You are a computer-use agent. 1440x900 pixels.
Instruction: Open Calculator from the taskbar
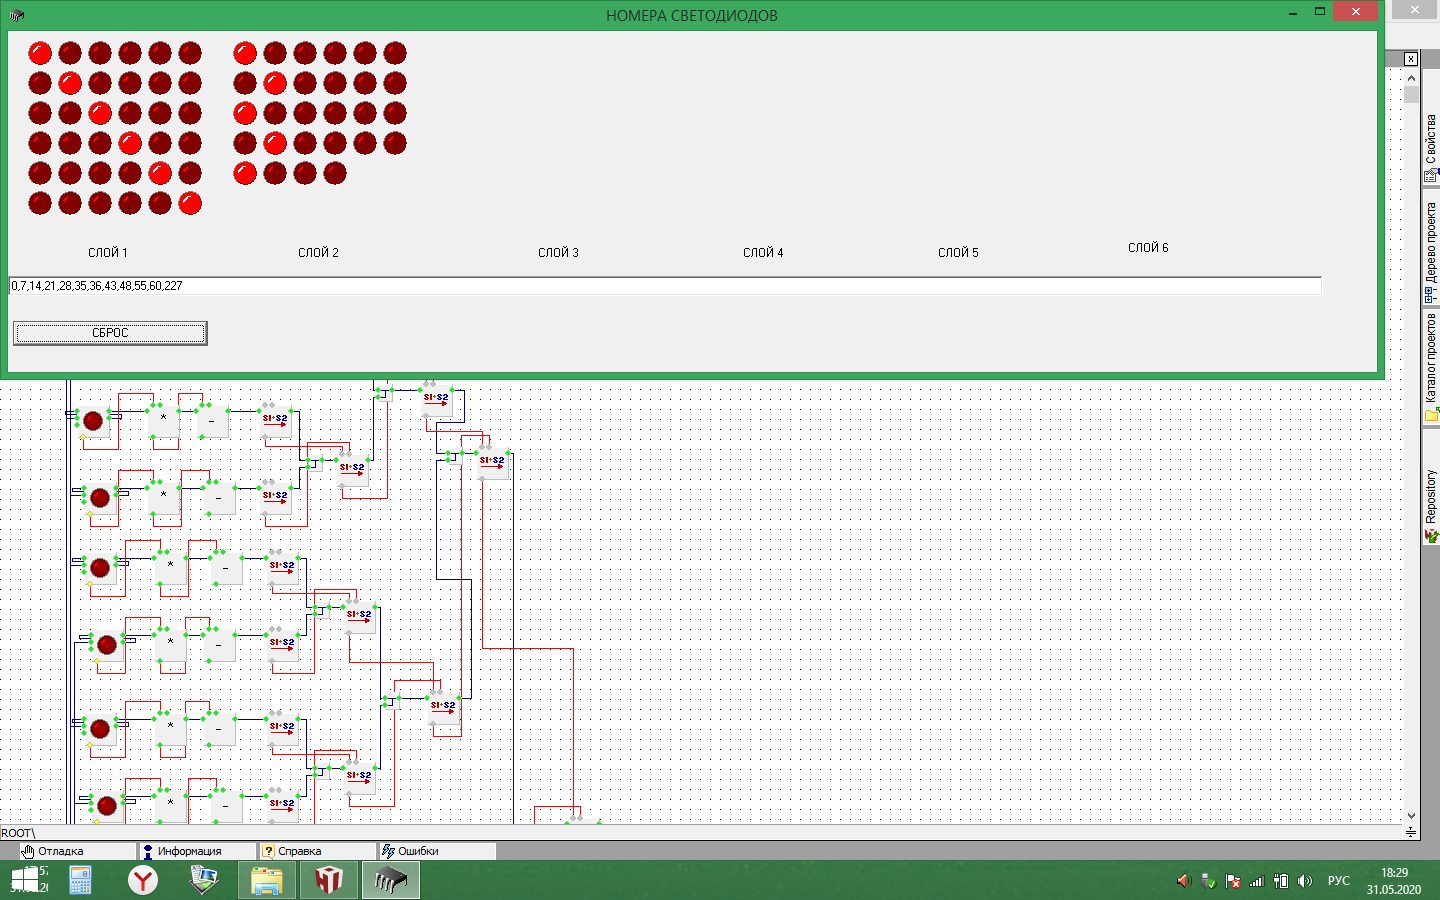pos(80,880)
